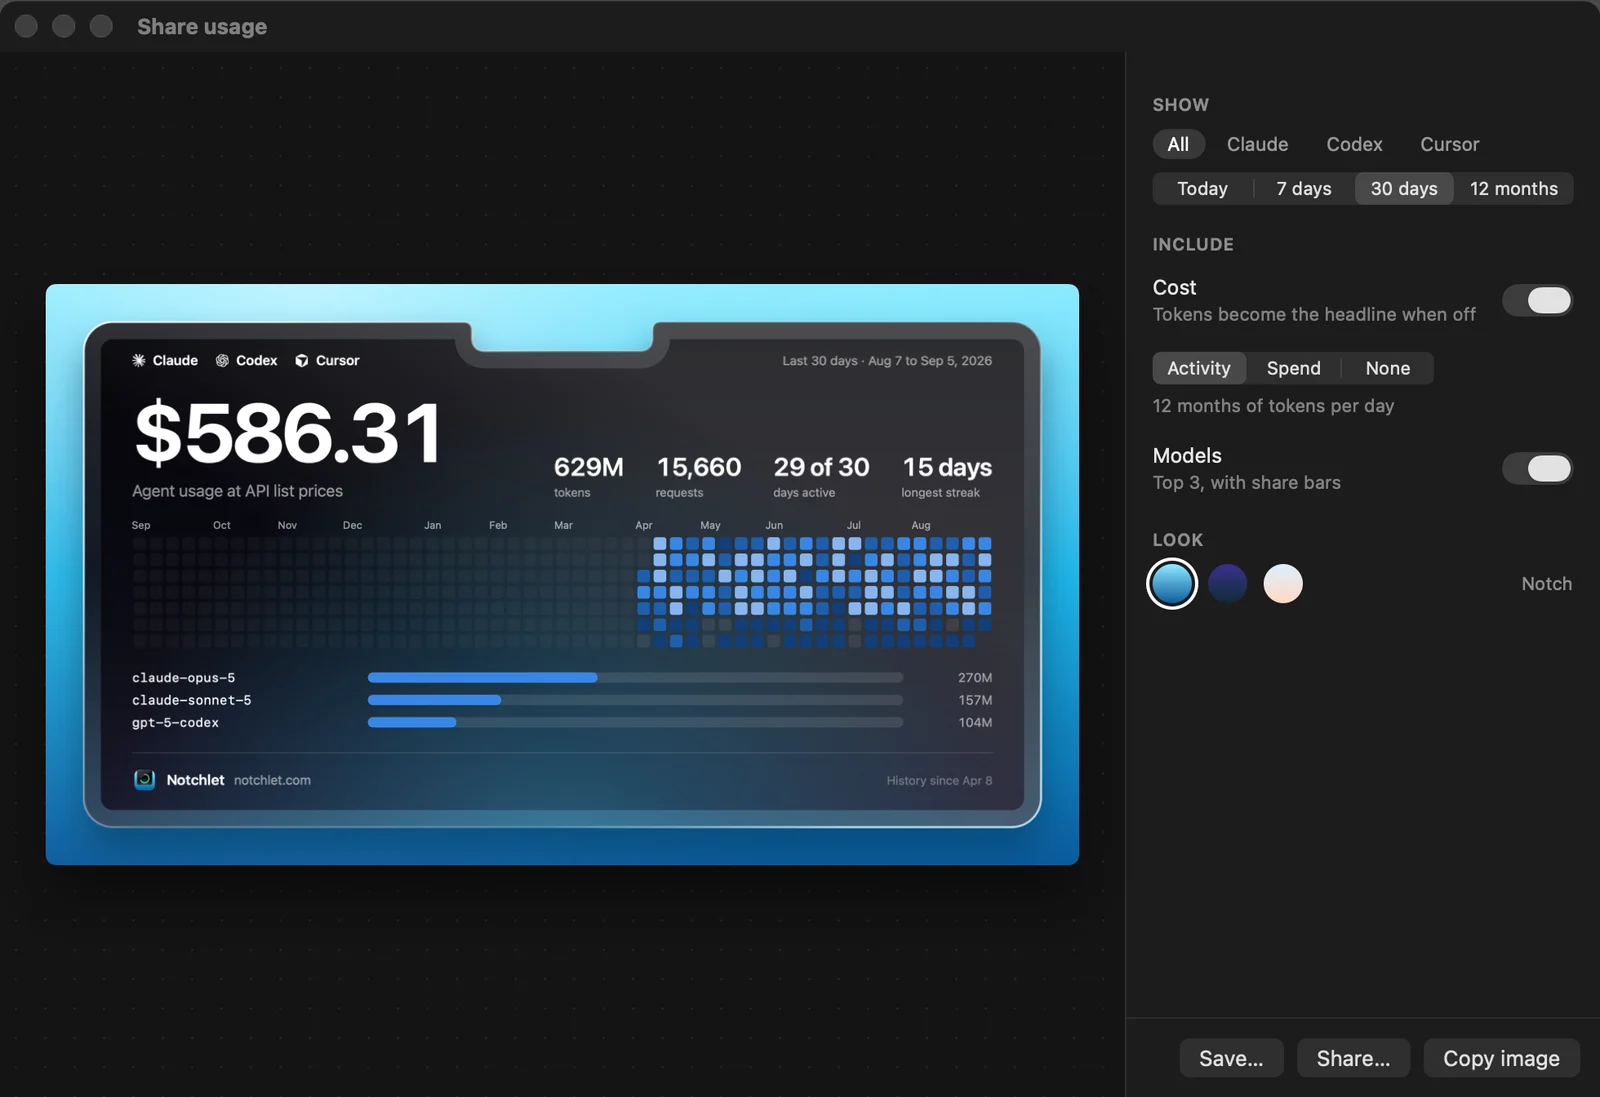Click the 29 of 30 days active stat
Viewport: 1600px width, 1097px height.
tap(821, 476)
